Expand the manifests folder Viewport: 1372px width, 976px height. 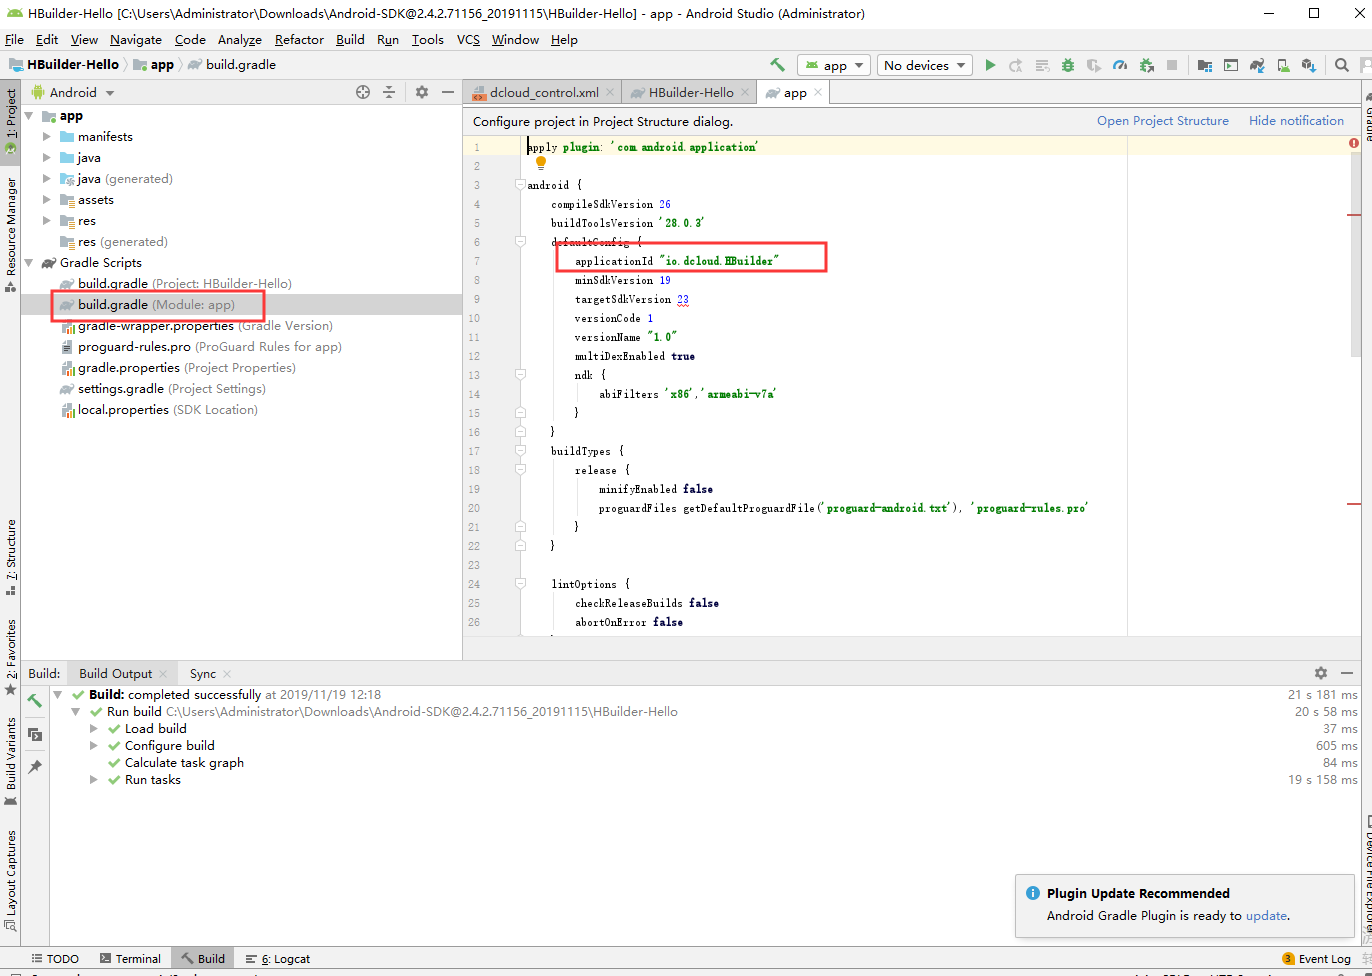coord(46,137)
